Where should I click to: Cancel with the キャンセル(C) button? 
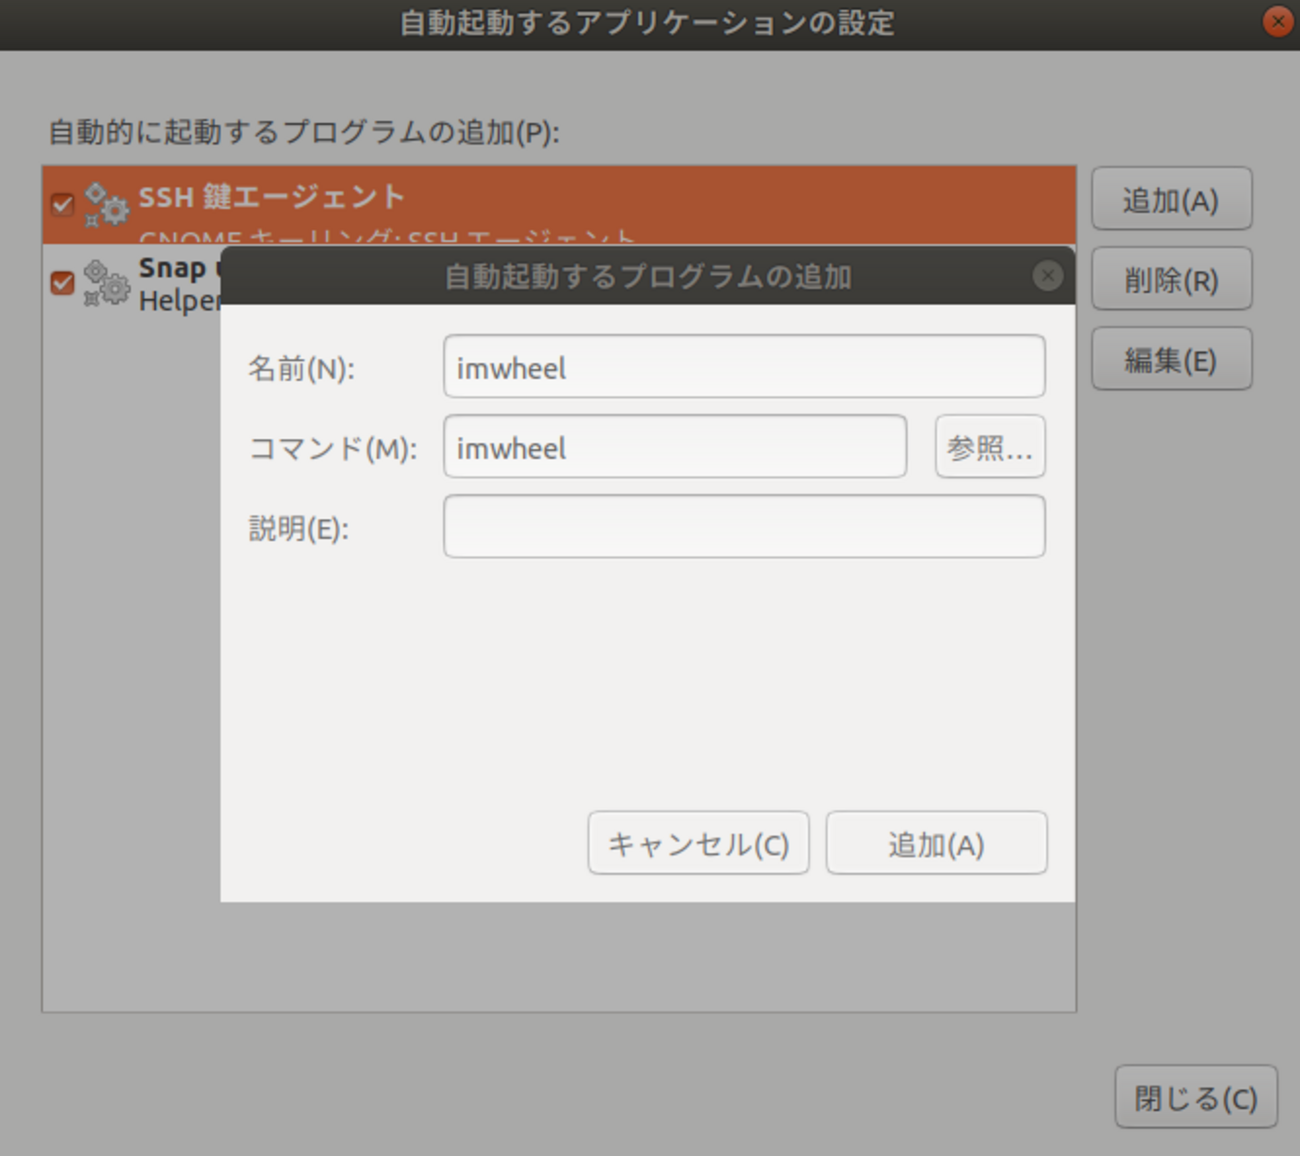click(x=698, y=843)
